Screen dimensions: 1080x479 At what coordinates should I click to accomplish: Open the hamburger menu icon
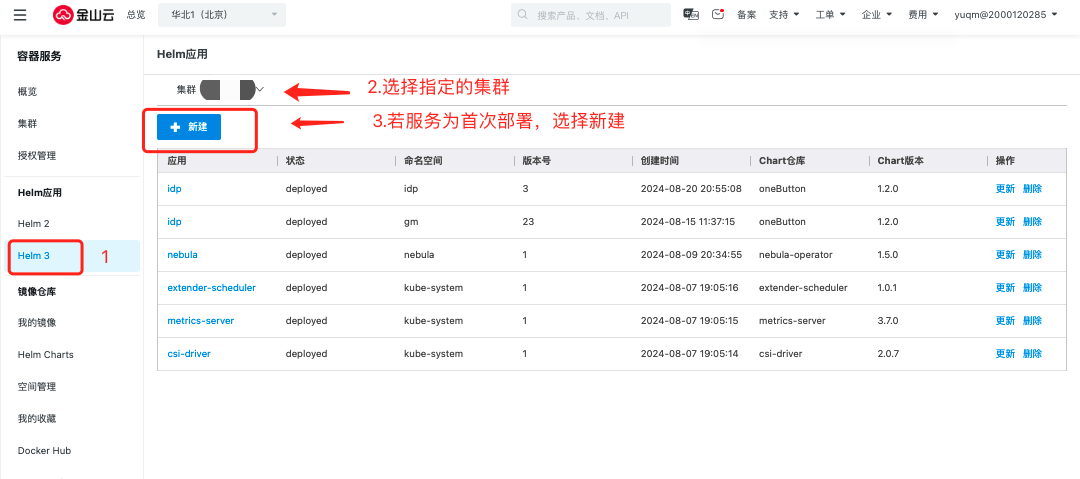(20, 15)
